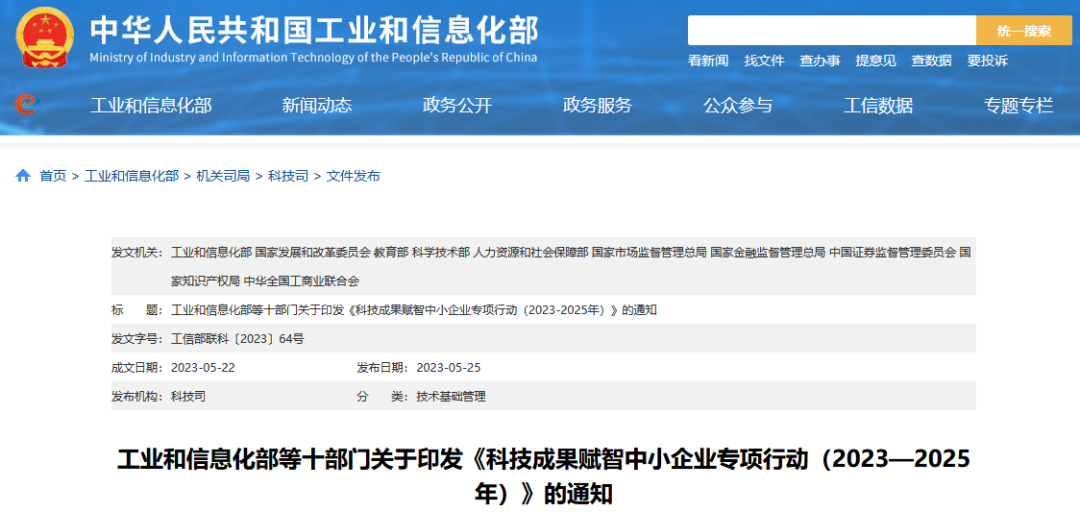Click the 发布机构 value 科技司
This screenshot has height=512, width=1080.
tap(188, 396)
